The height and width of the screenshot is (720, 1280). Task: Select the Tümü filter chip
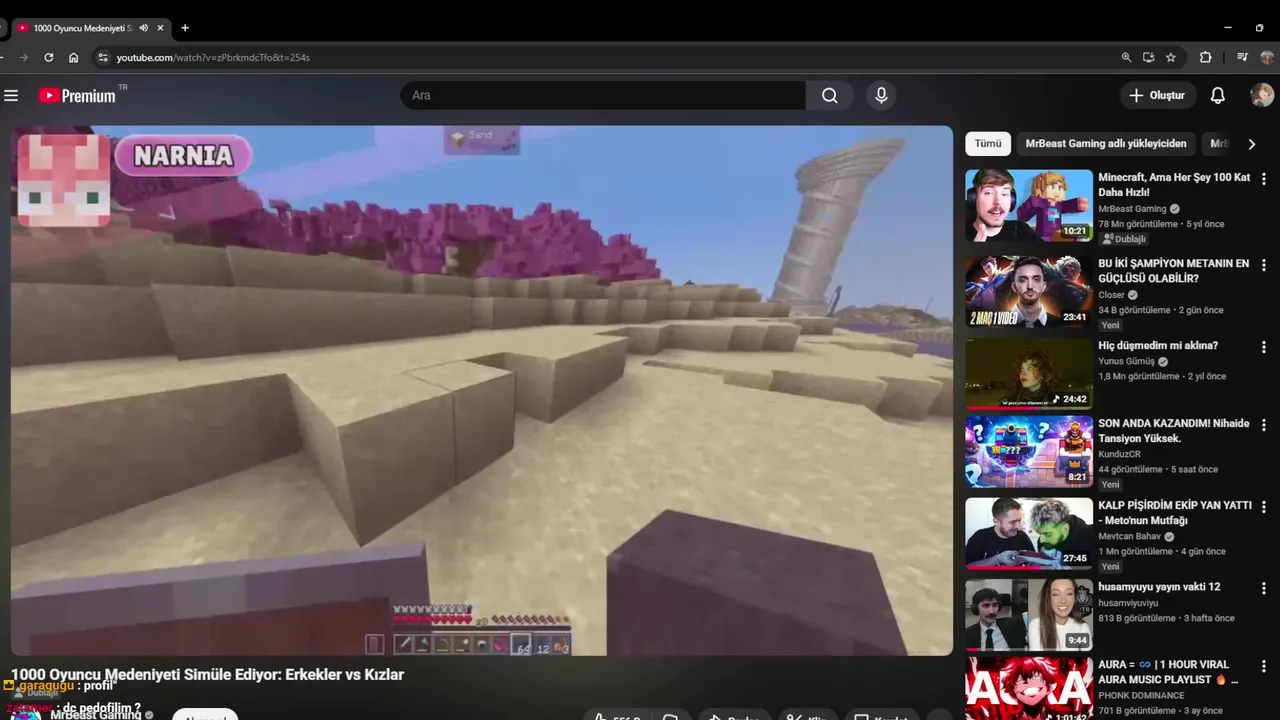tap(988, 144)
